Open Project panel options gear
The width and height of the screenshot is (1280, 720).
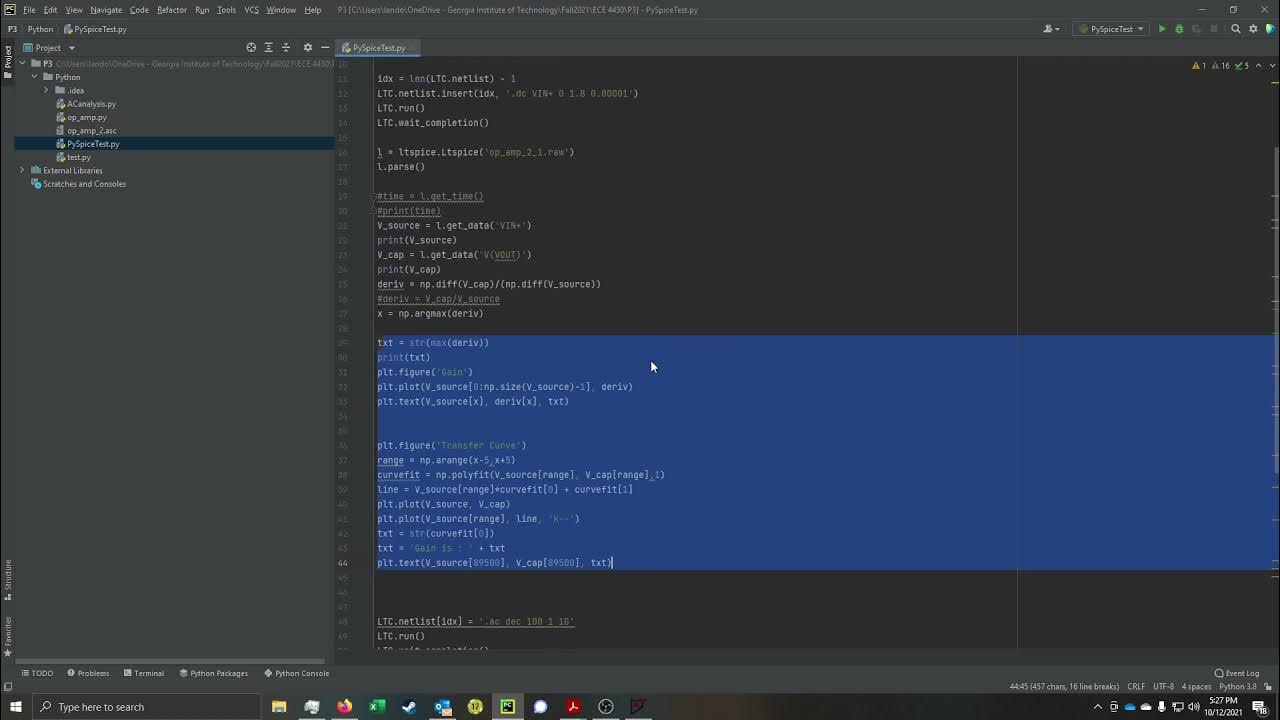(308, 47)
